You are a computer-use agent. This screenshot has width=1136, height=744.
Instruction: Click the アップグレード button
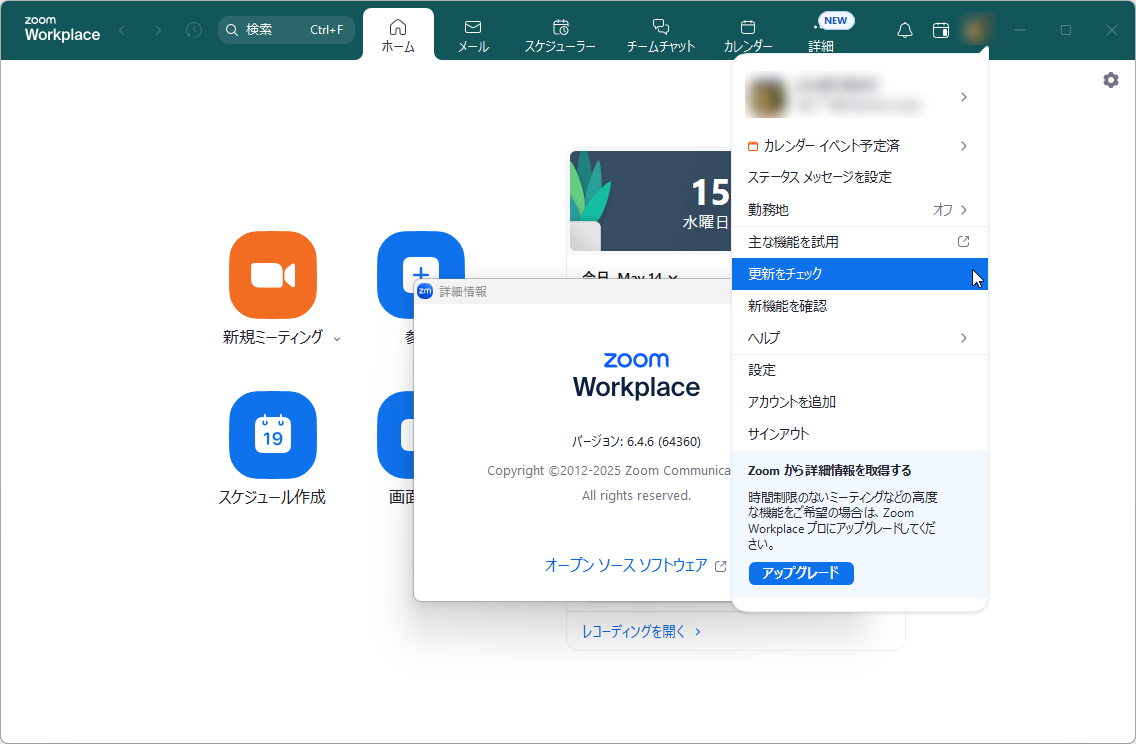(x=801, y=573)
